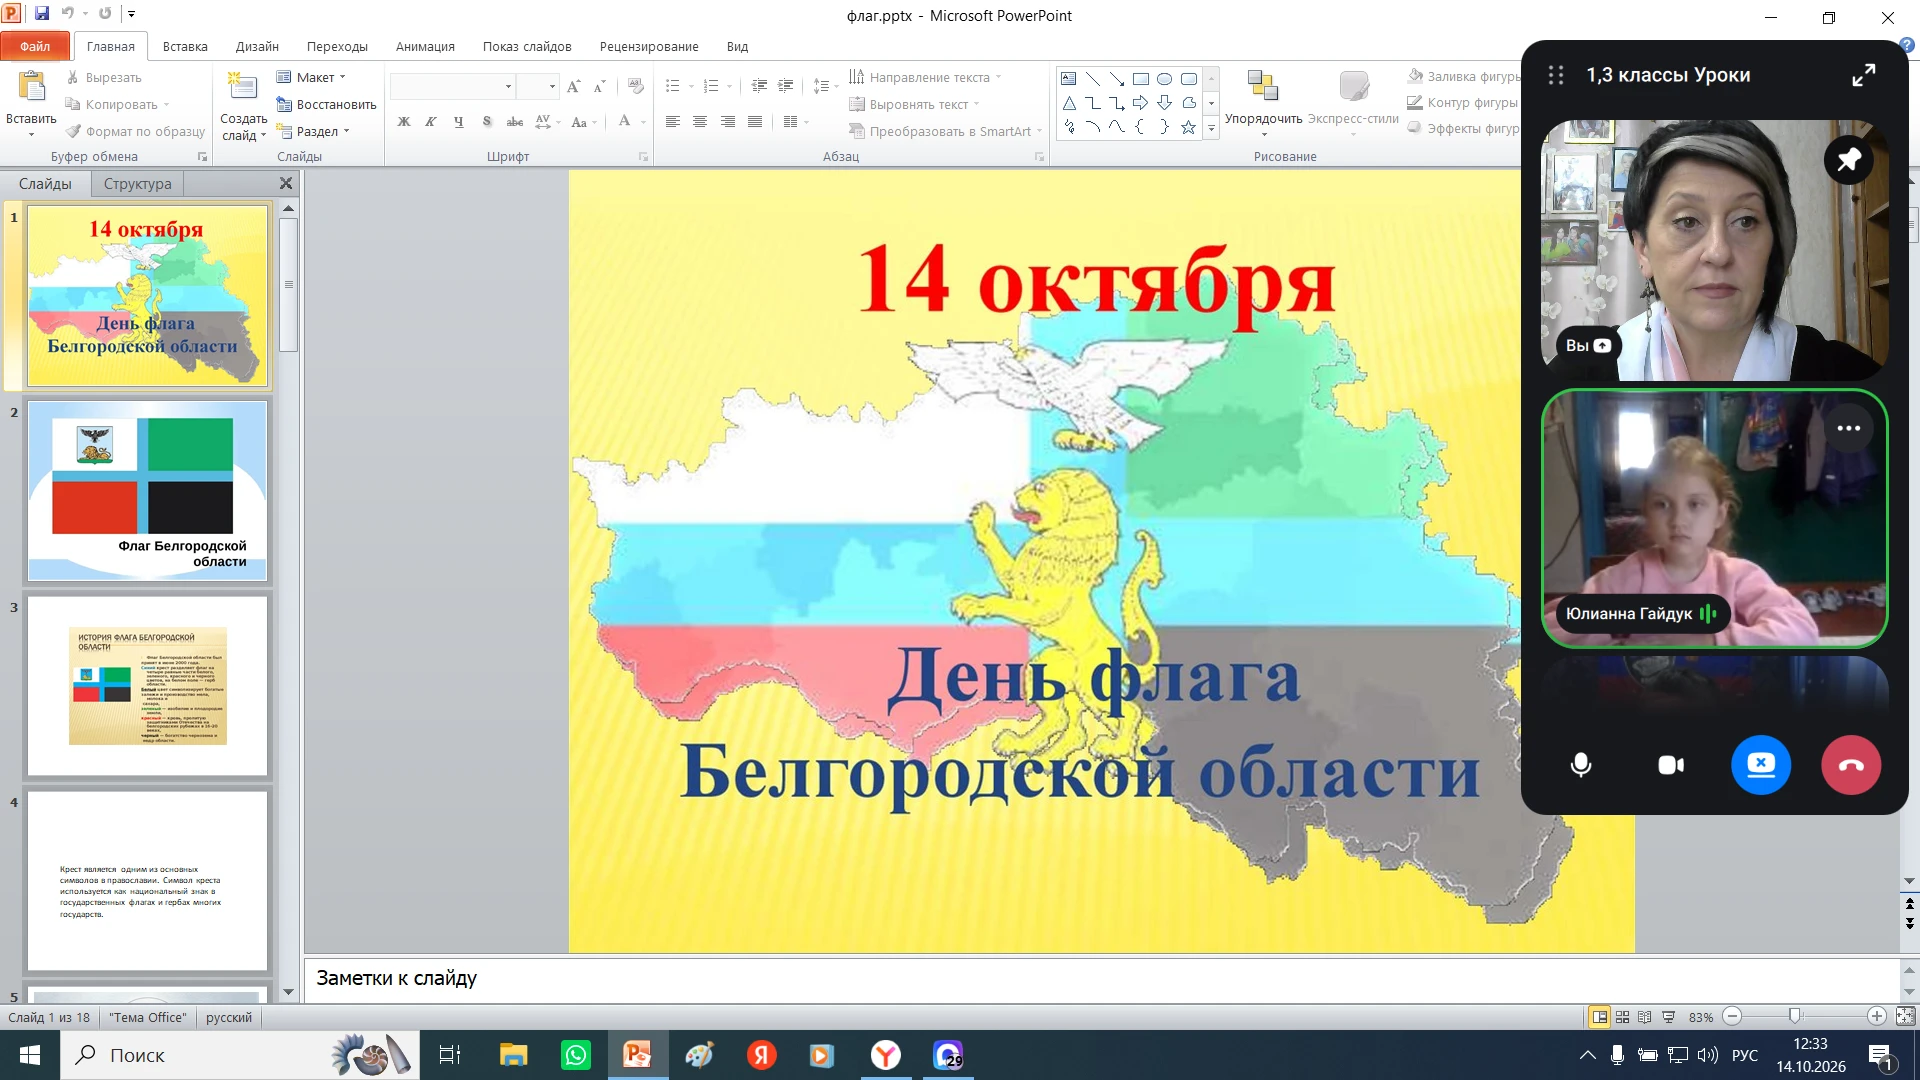Click the Paste (Вставить) clipboard icon

(x=31, y=88)
